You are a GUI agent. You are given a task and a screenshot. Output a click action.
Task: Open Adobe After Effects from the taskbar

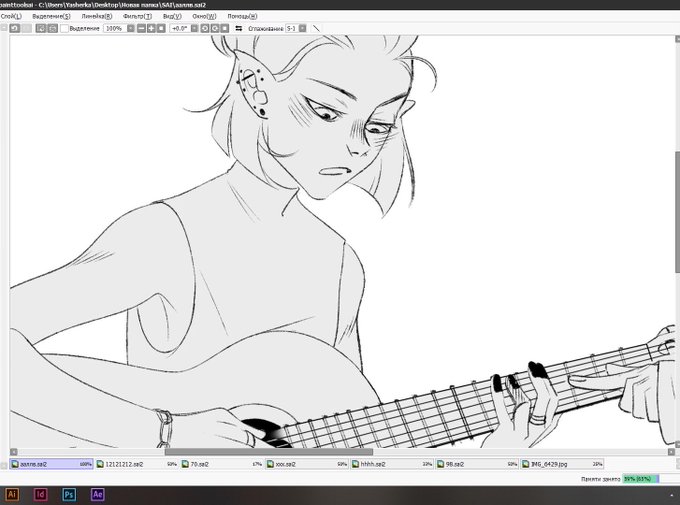point(98,494)
